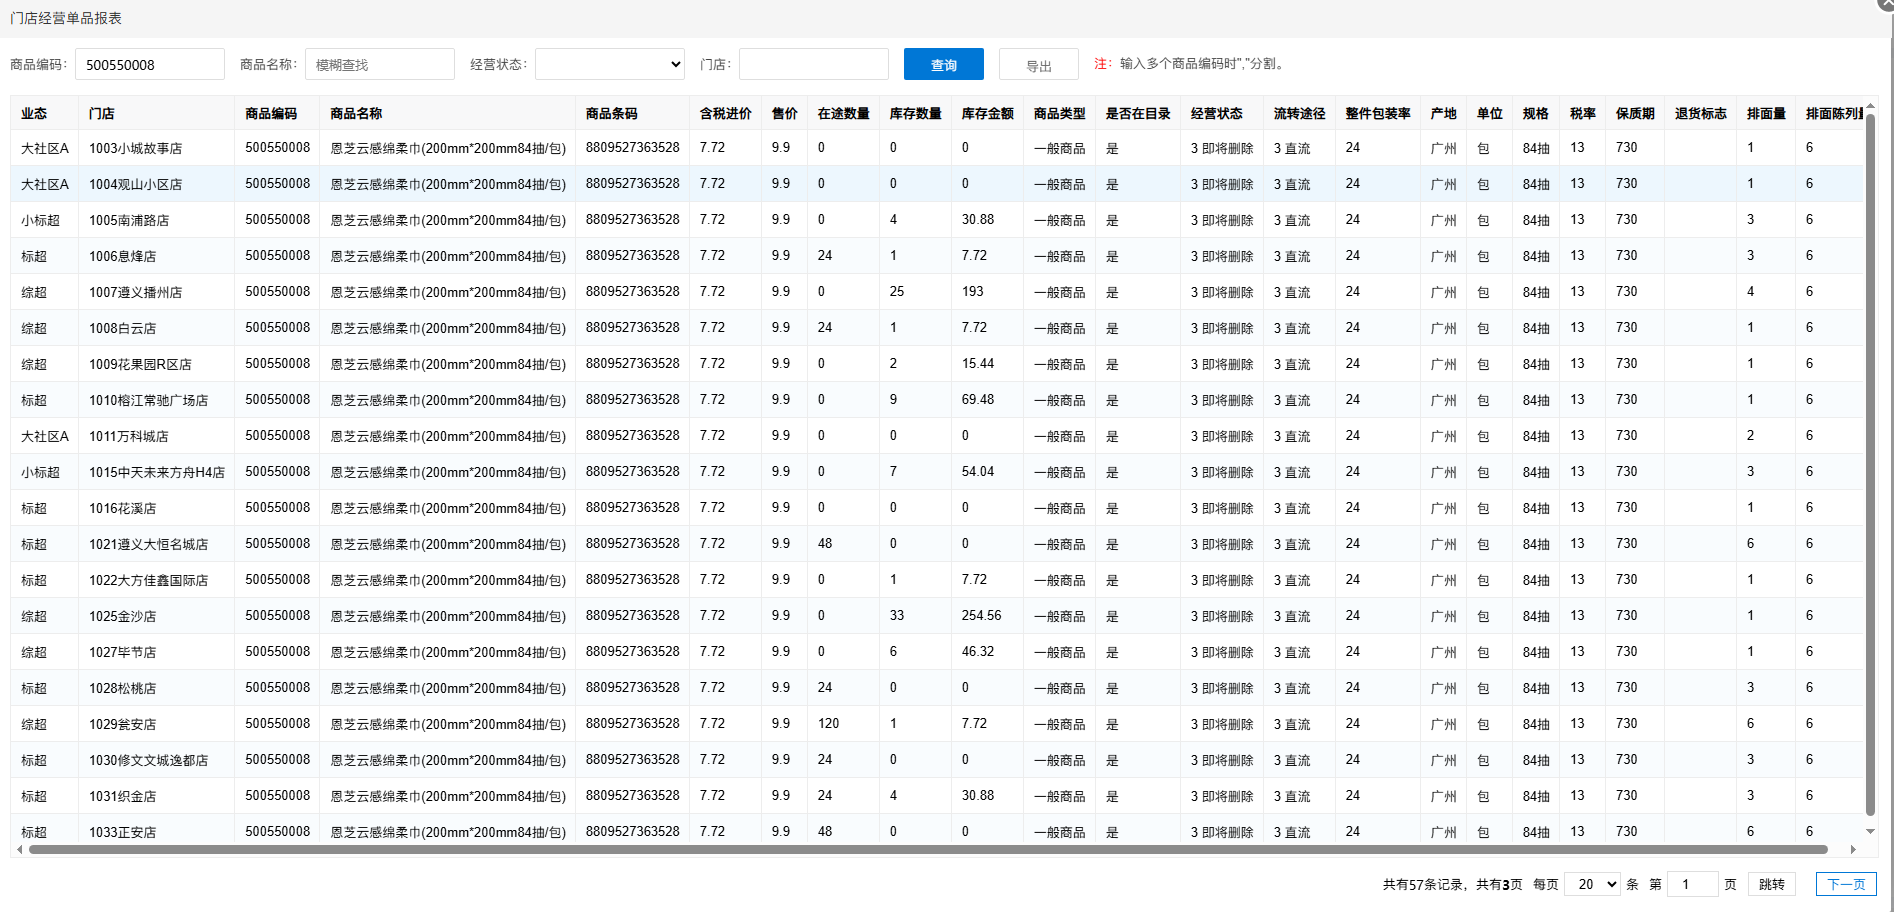Click the 在途数量 column header
Image resolution: width=1894 pixels, height=912 pixels.
click(843, 113)
